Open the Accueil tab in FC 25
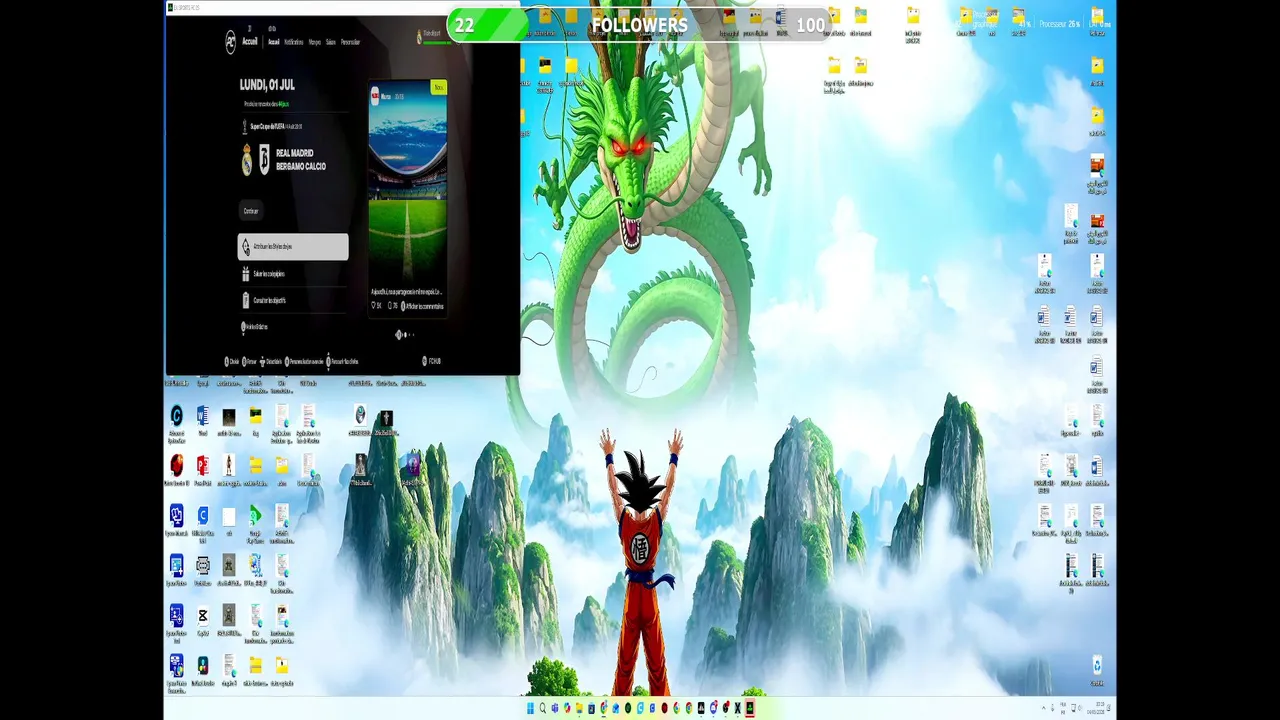This screenshot has width=1280, height=720. pyautogui.click(x=274, y=42)
